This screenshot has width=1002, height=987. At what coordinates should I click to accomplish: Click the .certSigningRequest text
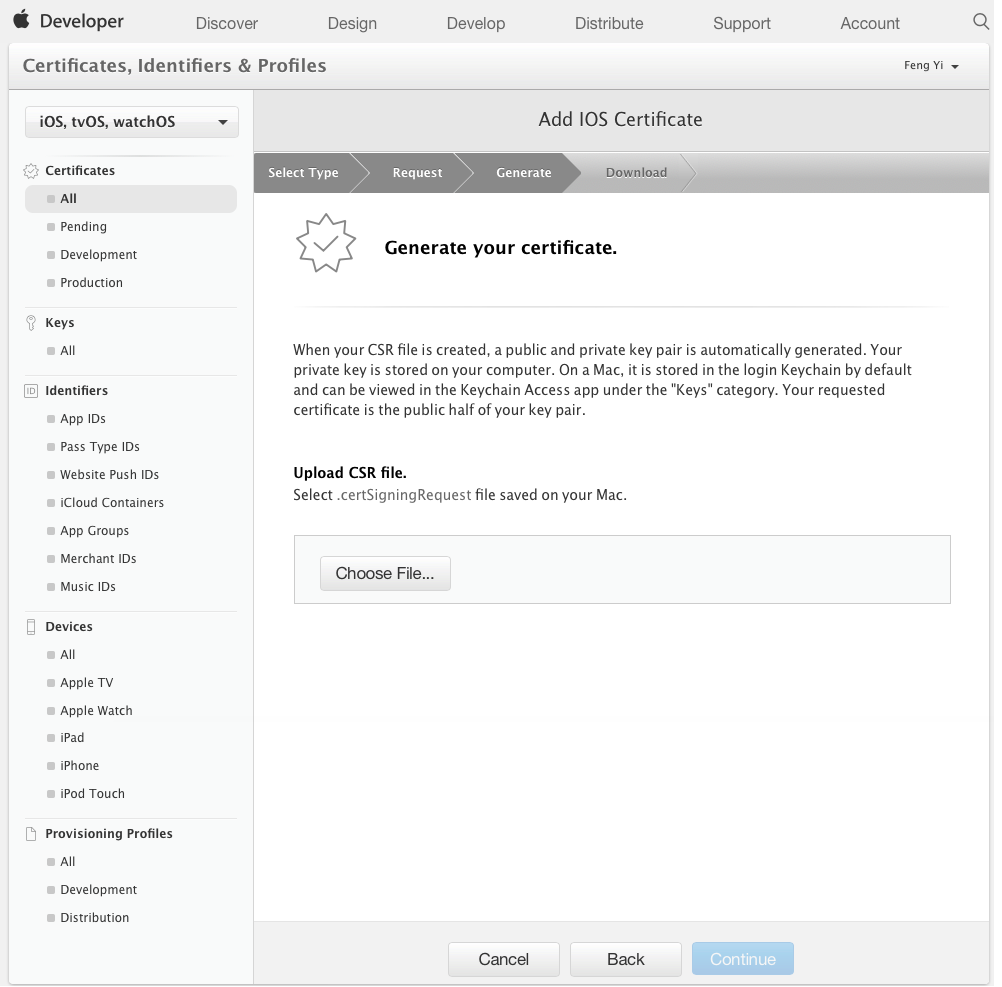[404, 495]
